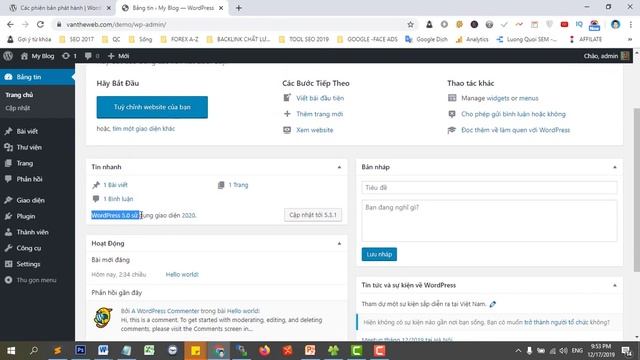
Task: Open the Bảng tin sidebar menu
Action: (x=37, y=77)
